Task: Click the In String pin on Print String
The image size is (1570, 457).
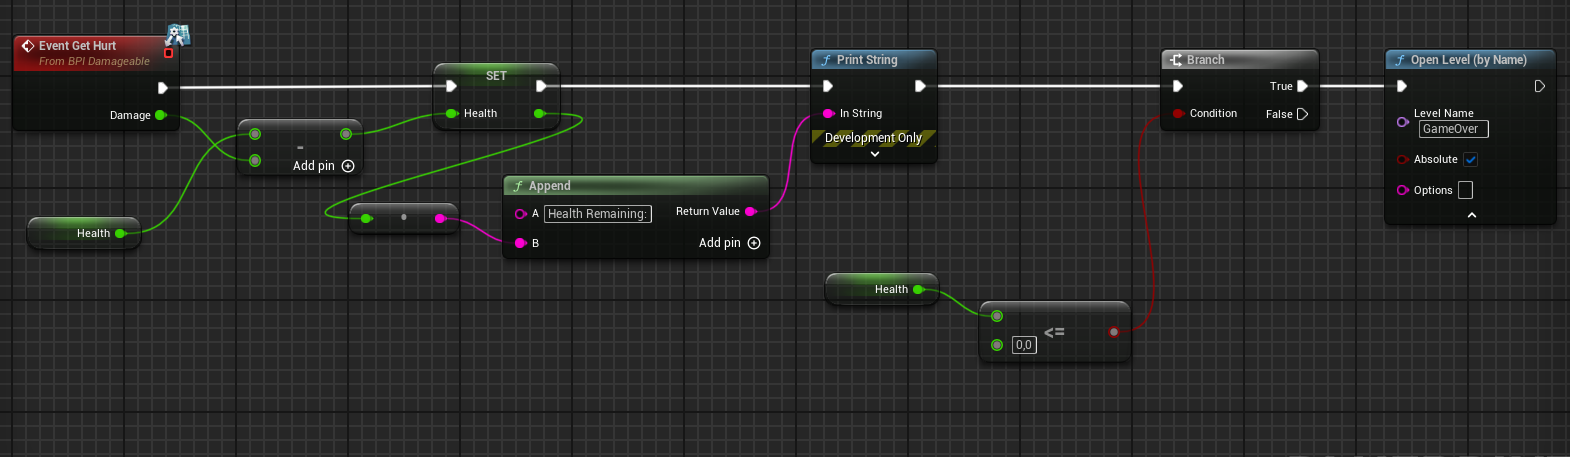Action: 828,113
